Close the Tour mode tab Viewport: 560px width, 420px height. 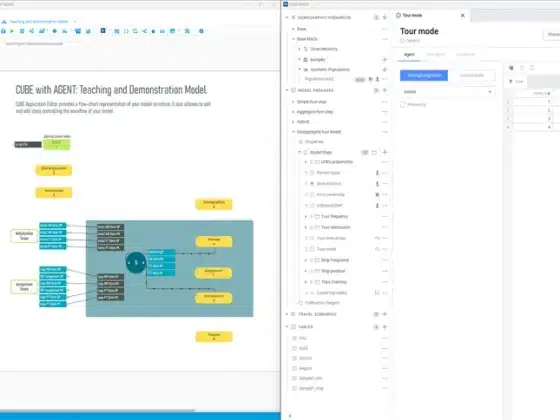(462, 15)
